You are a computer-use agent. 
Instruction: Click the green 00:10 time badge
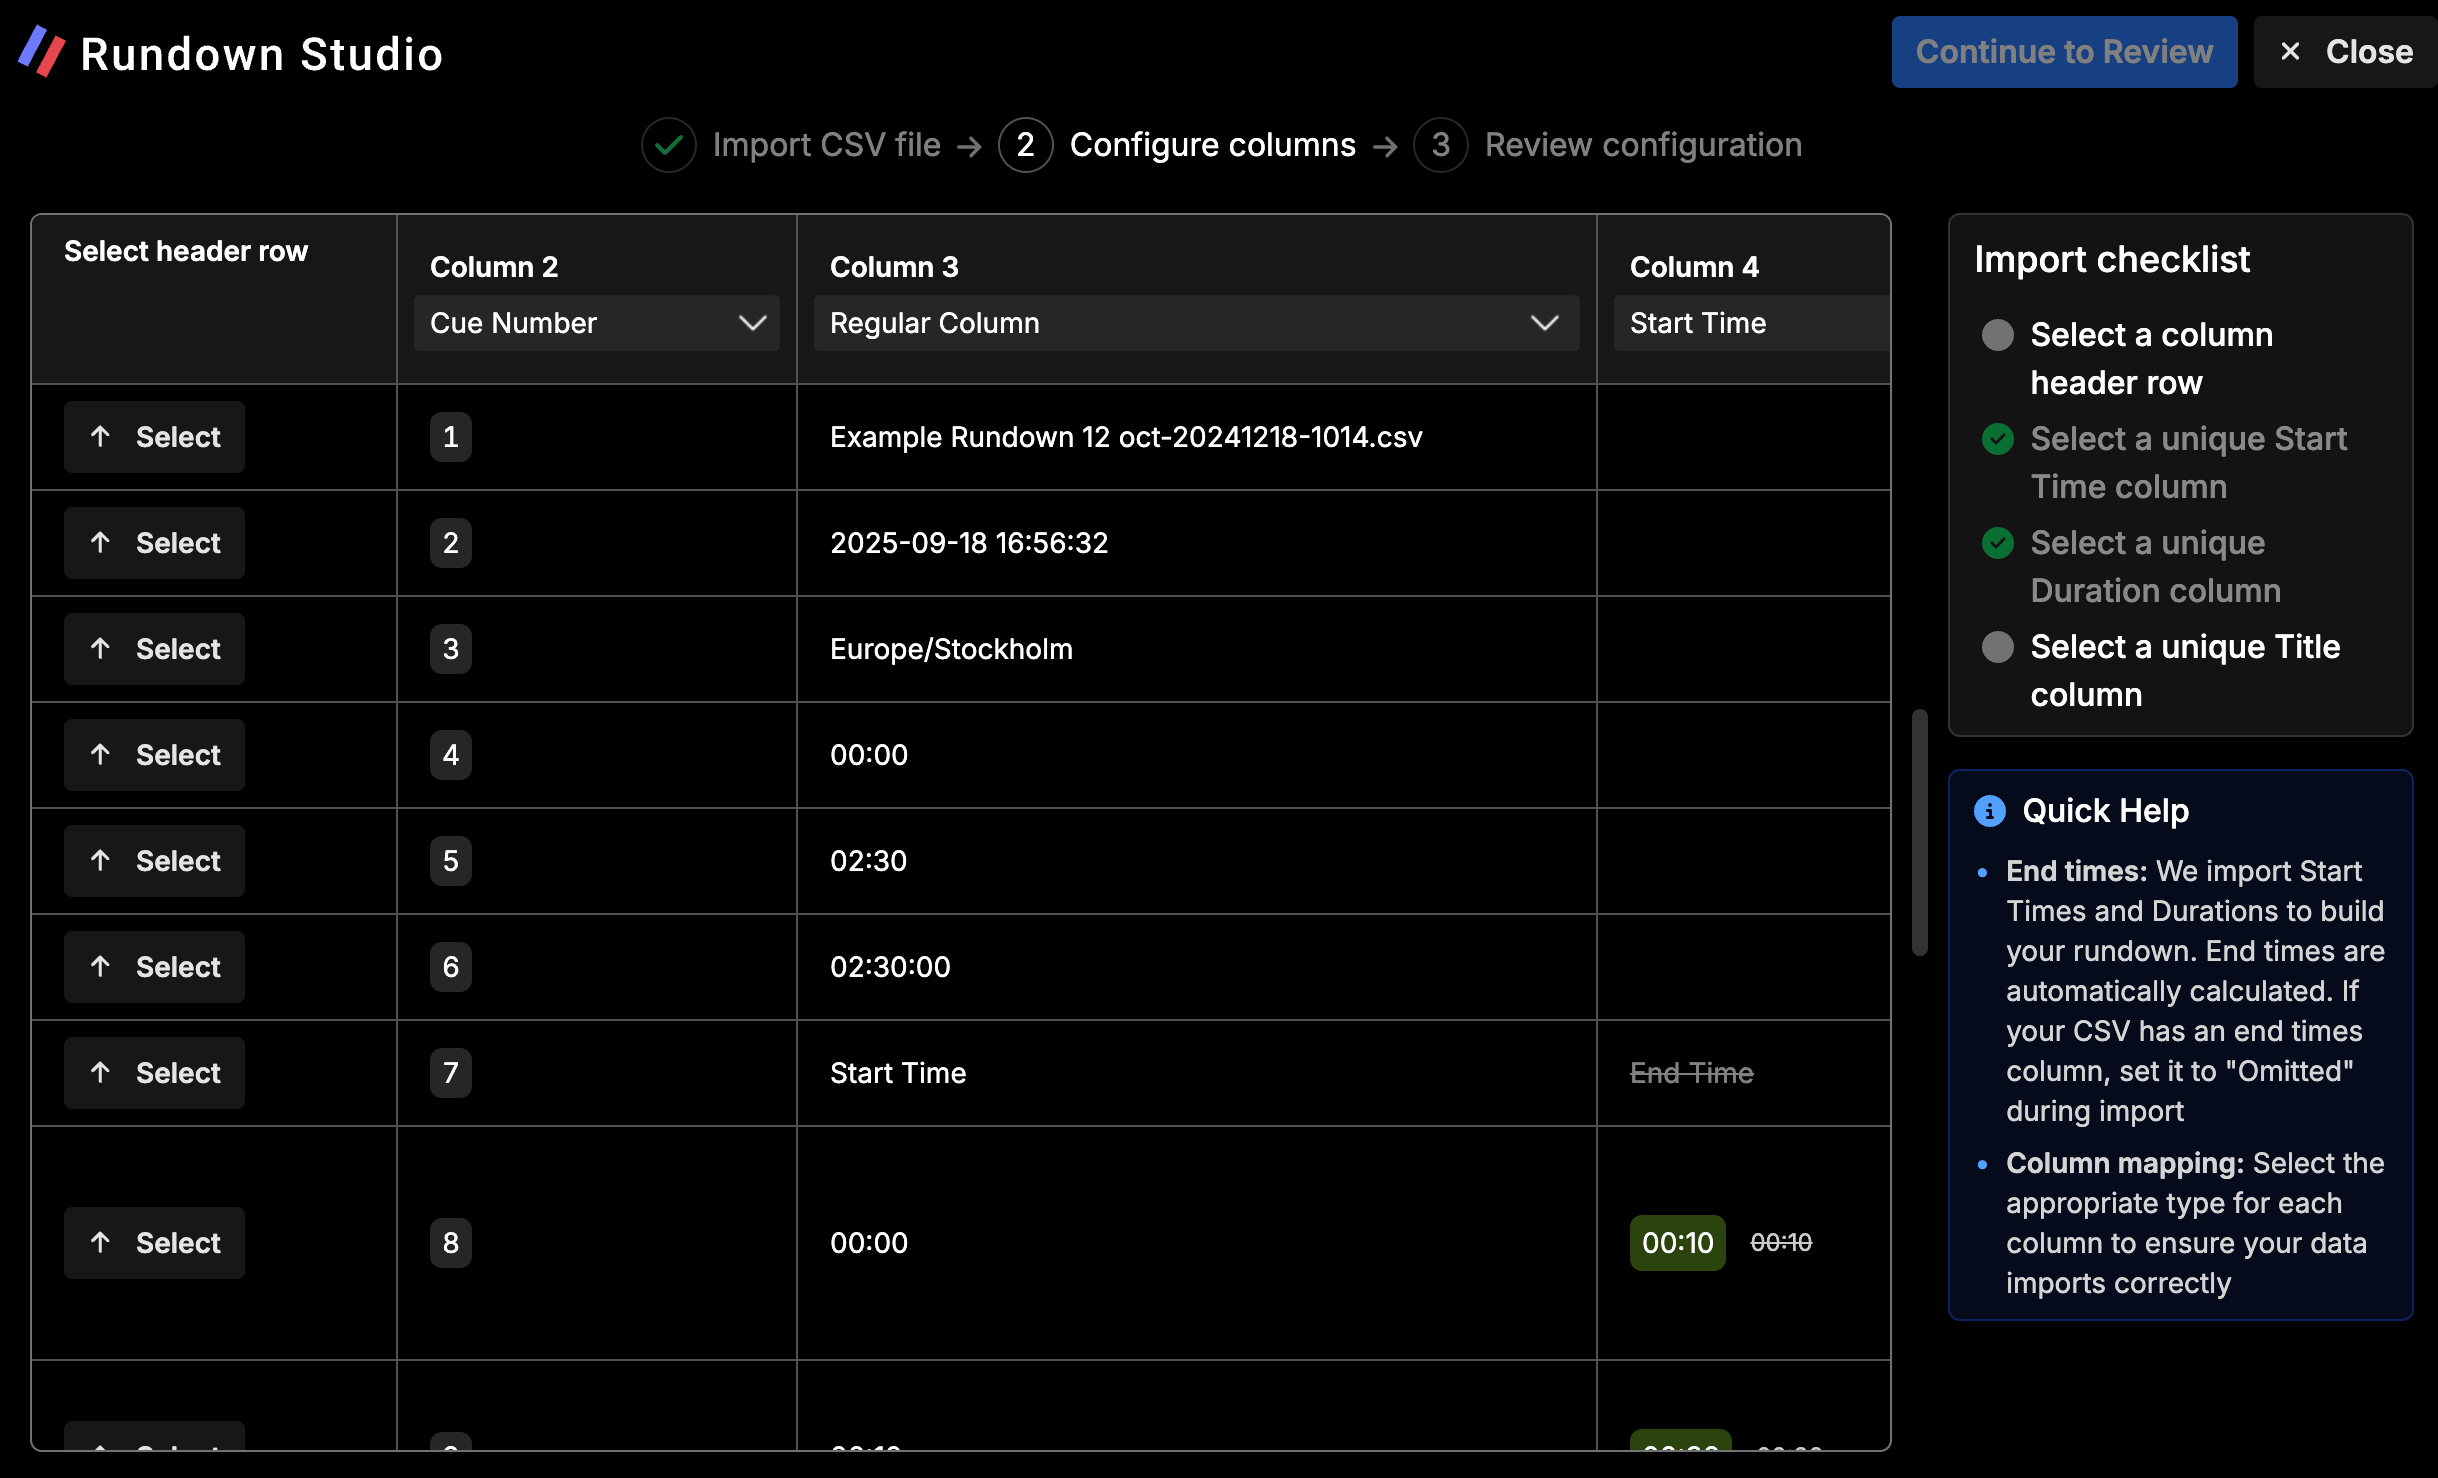point(1677,1243)
